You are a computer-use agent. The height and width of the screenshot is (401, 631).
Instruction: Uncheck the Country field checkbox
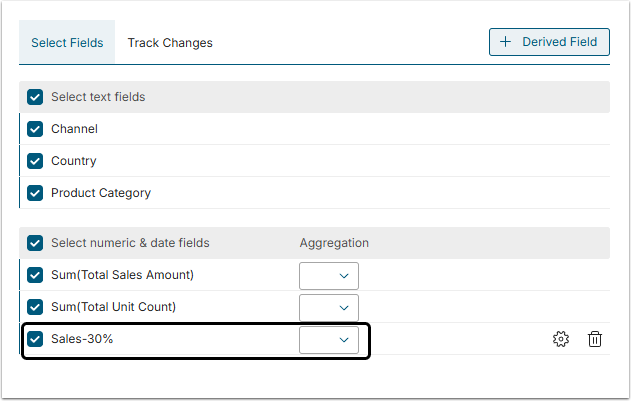[35, 161]
